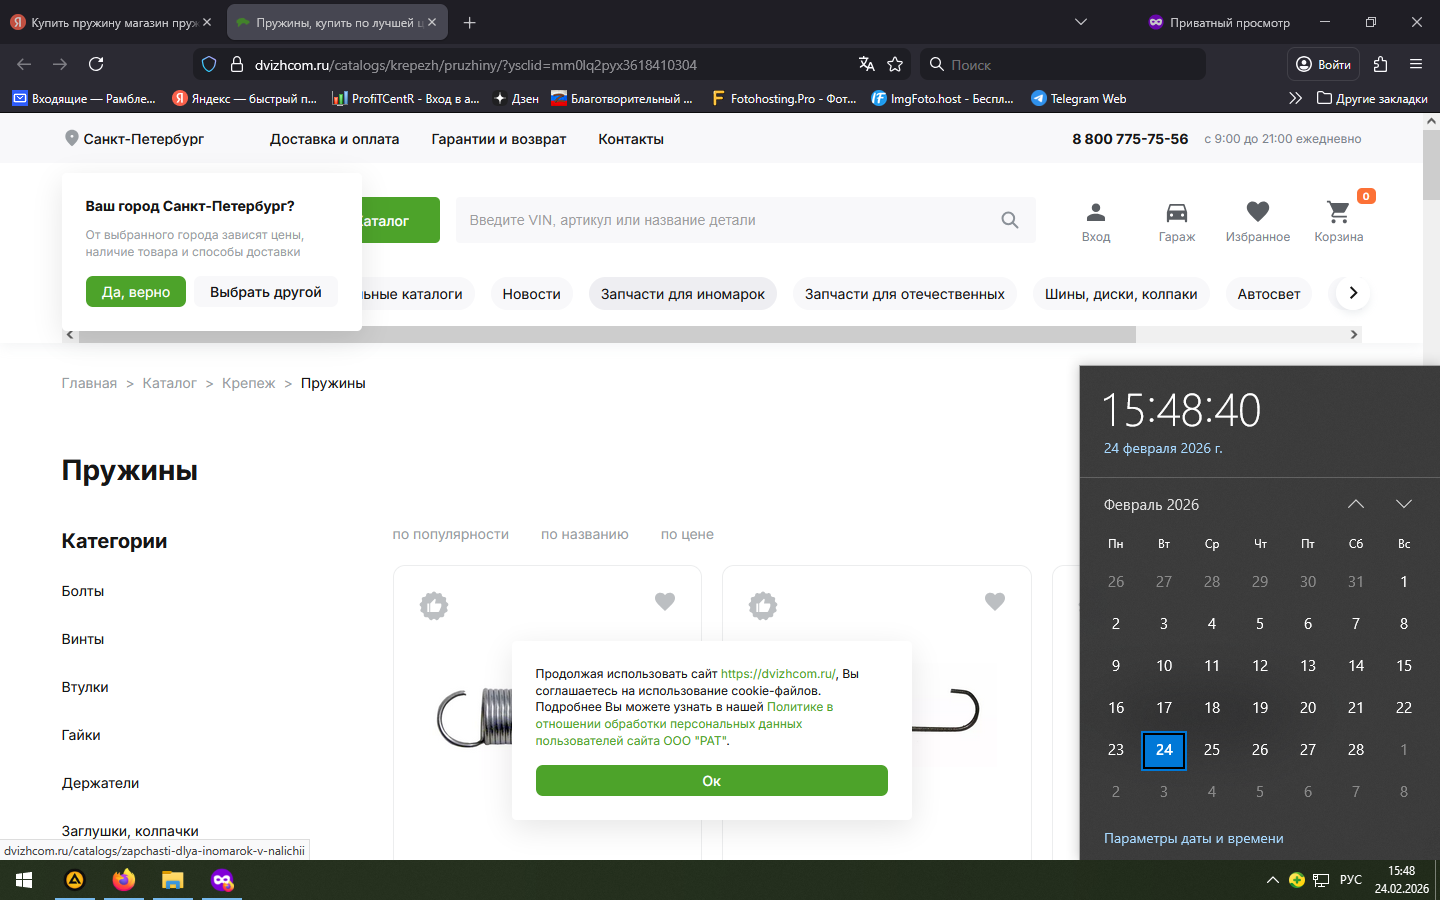Image resolution: width=1440 pixels, height=900 pixels.
Task: Go back to the previous page
Action: 24,64
